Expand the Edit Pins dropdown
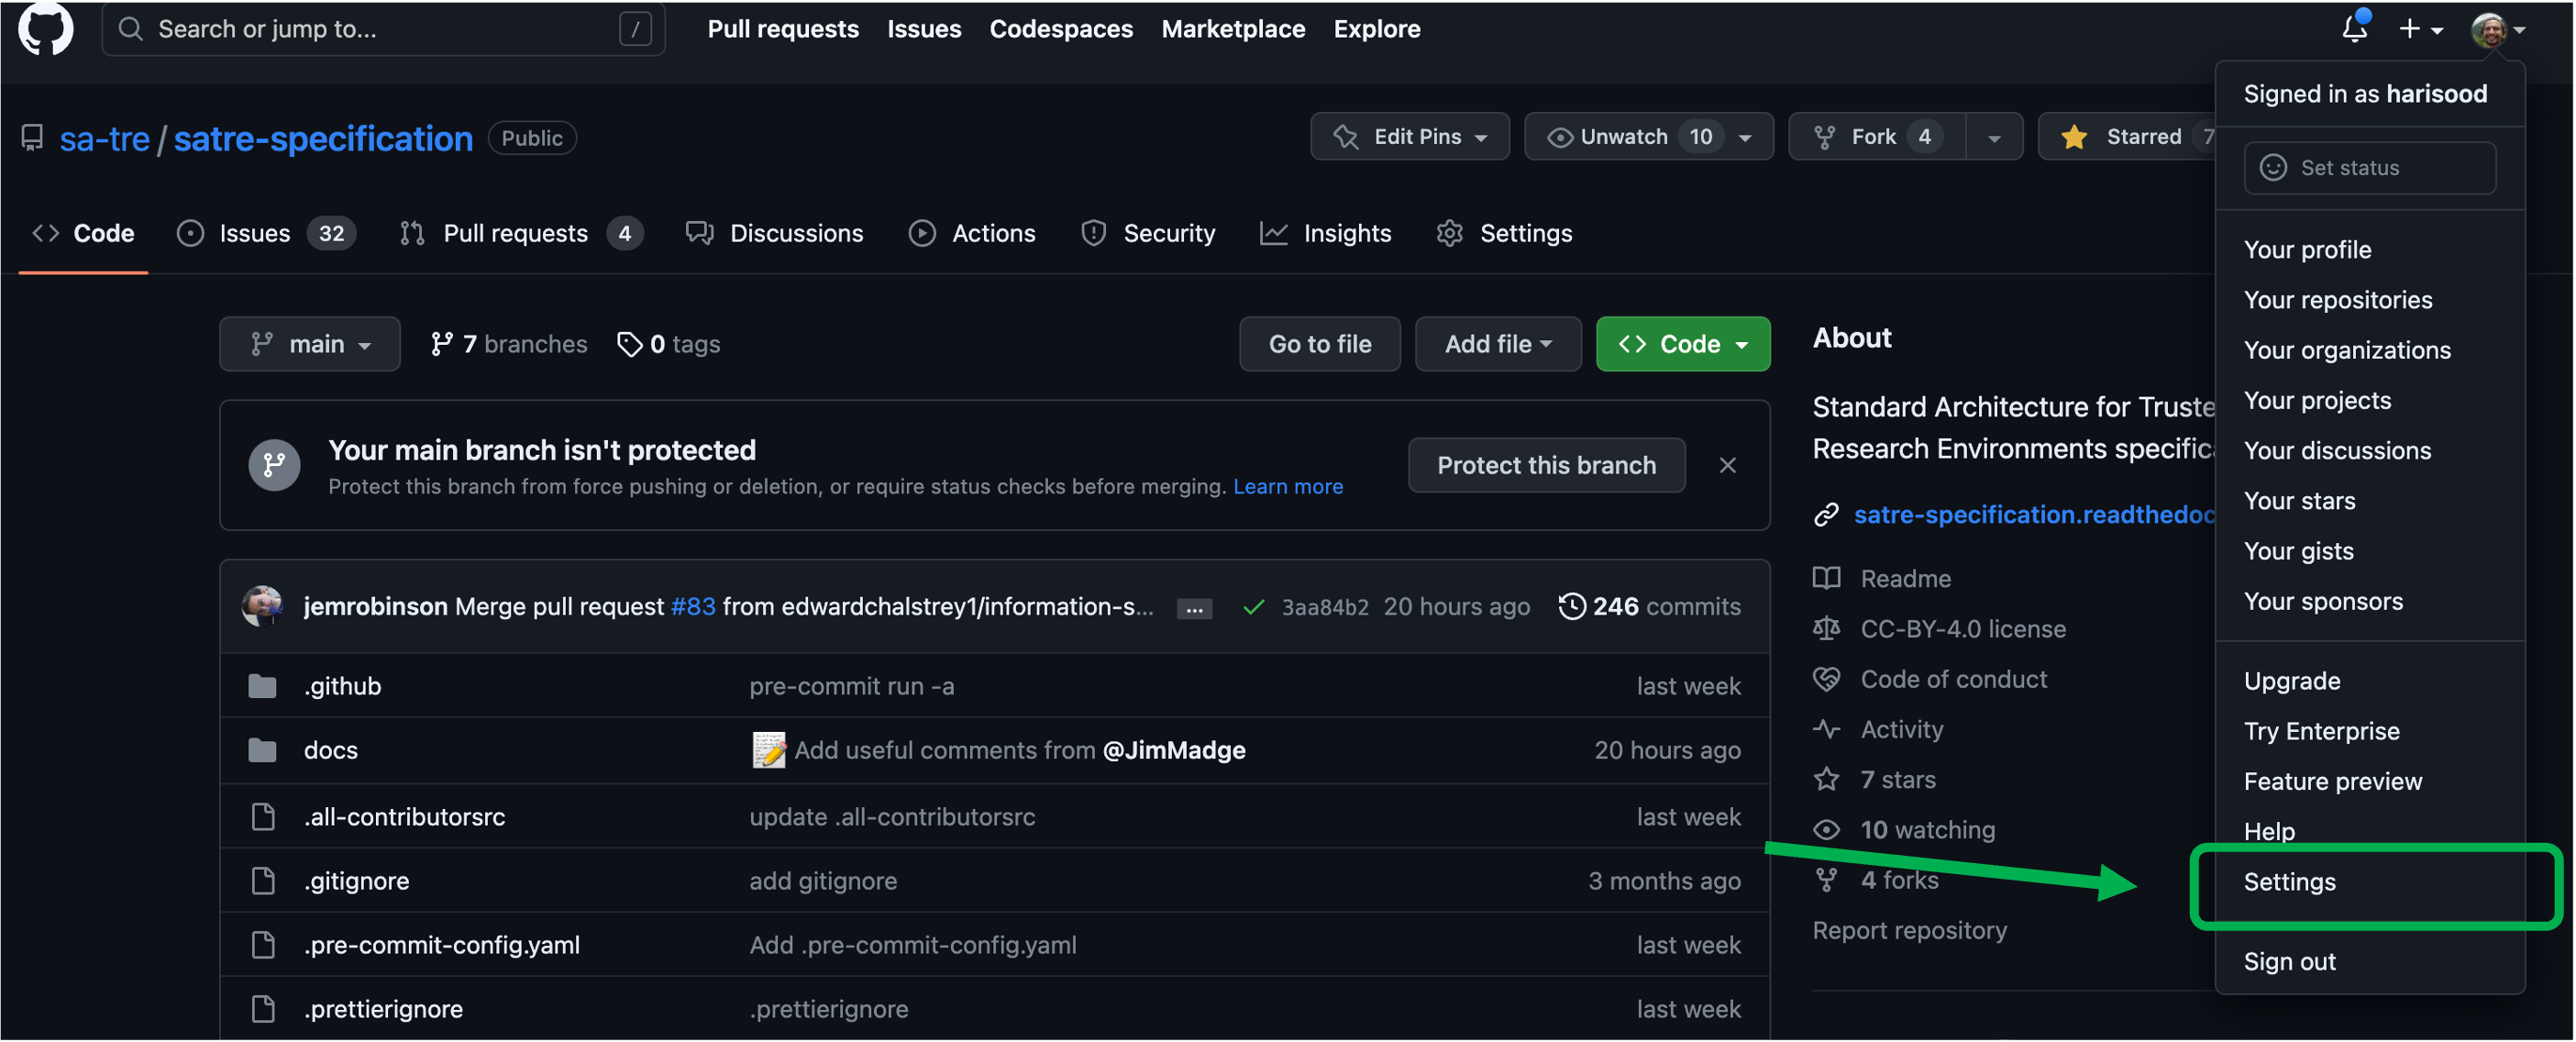 1410,136
